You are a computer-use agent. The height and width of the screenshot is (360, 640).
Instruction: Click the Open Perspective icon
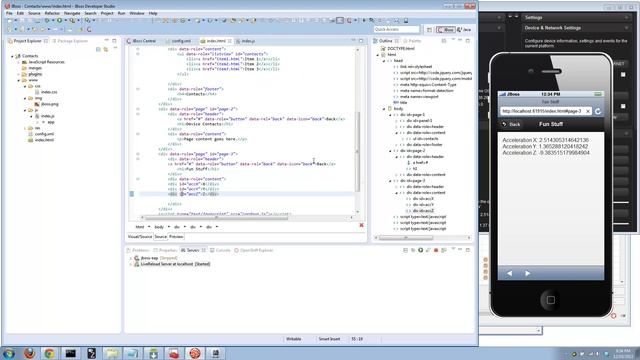(429, 29)
